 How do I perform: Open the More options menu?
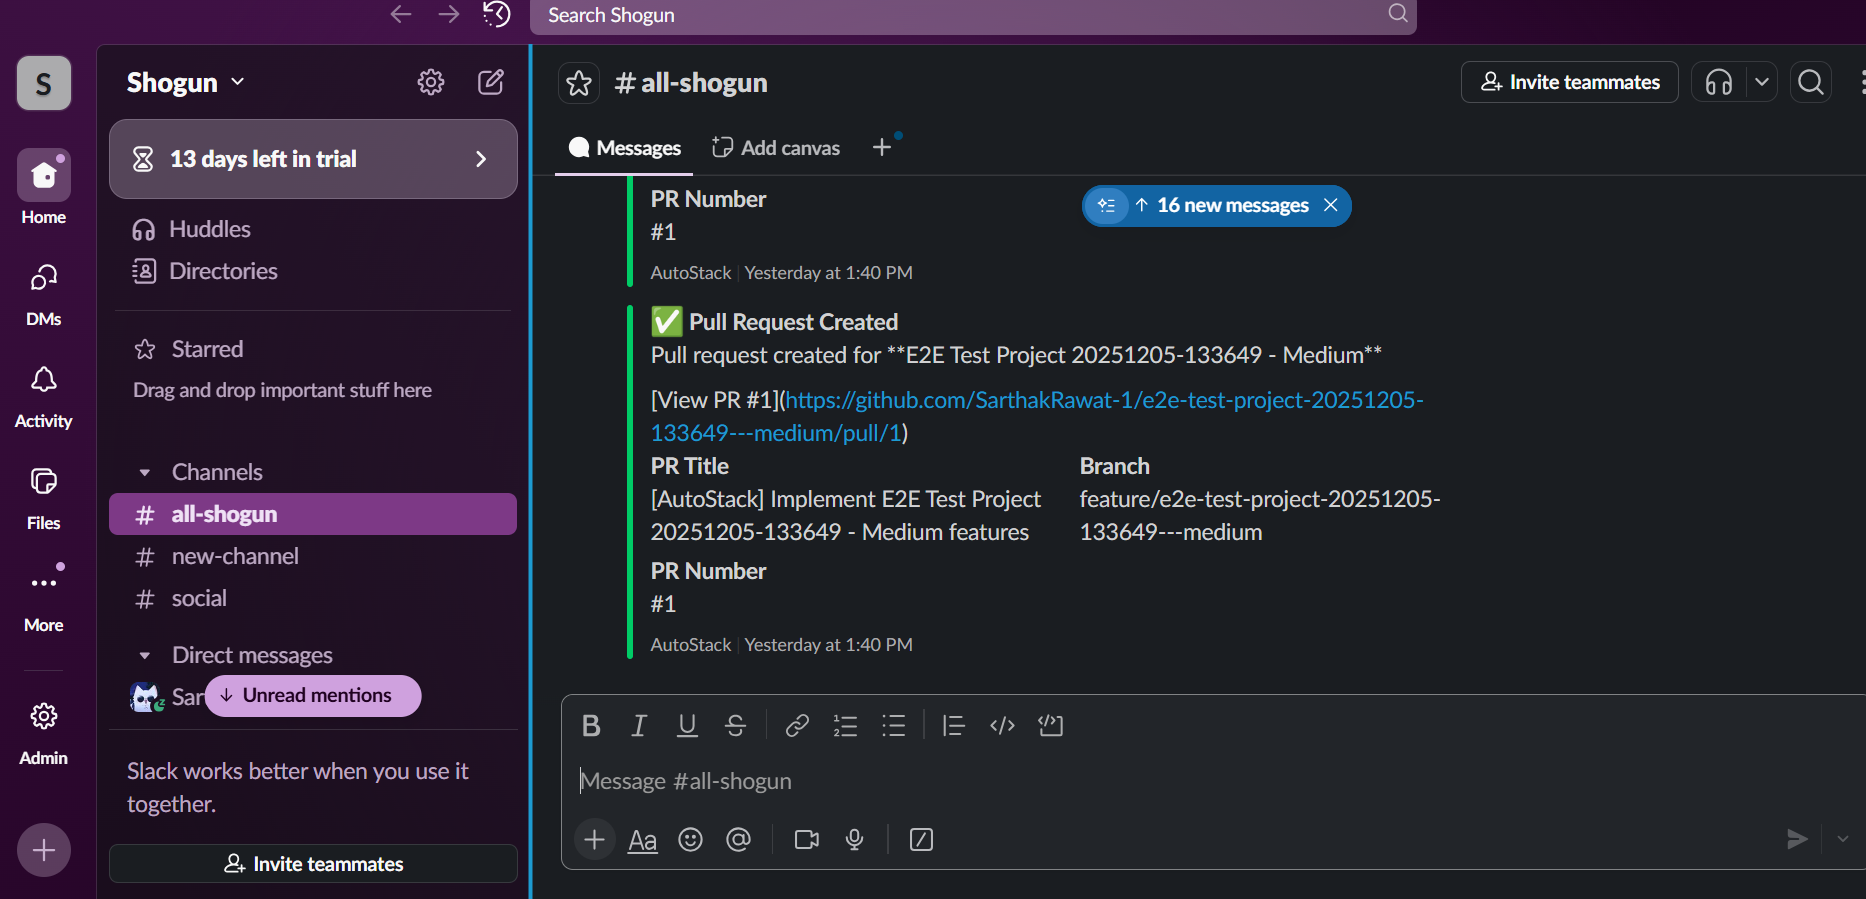(x=44, y=600)
